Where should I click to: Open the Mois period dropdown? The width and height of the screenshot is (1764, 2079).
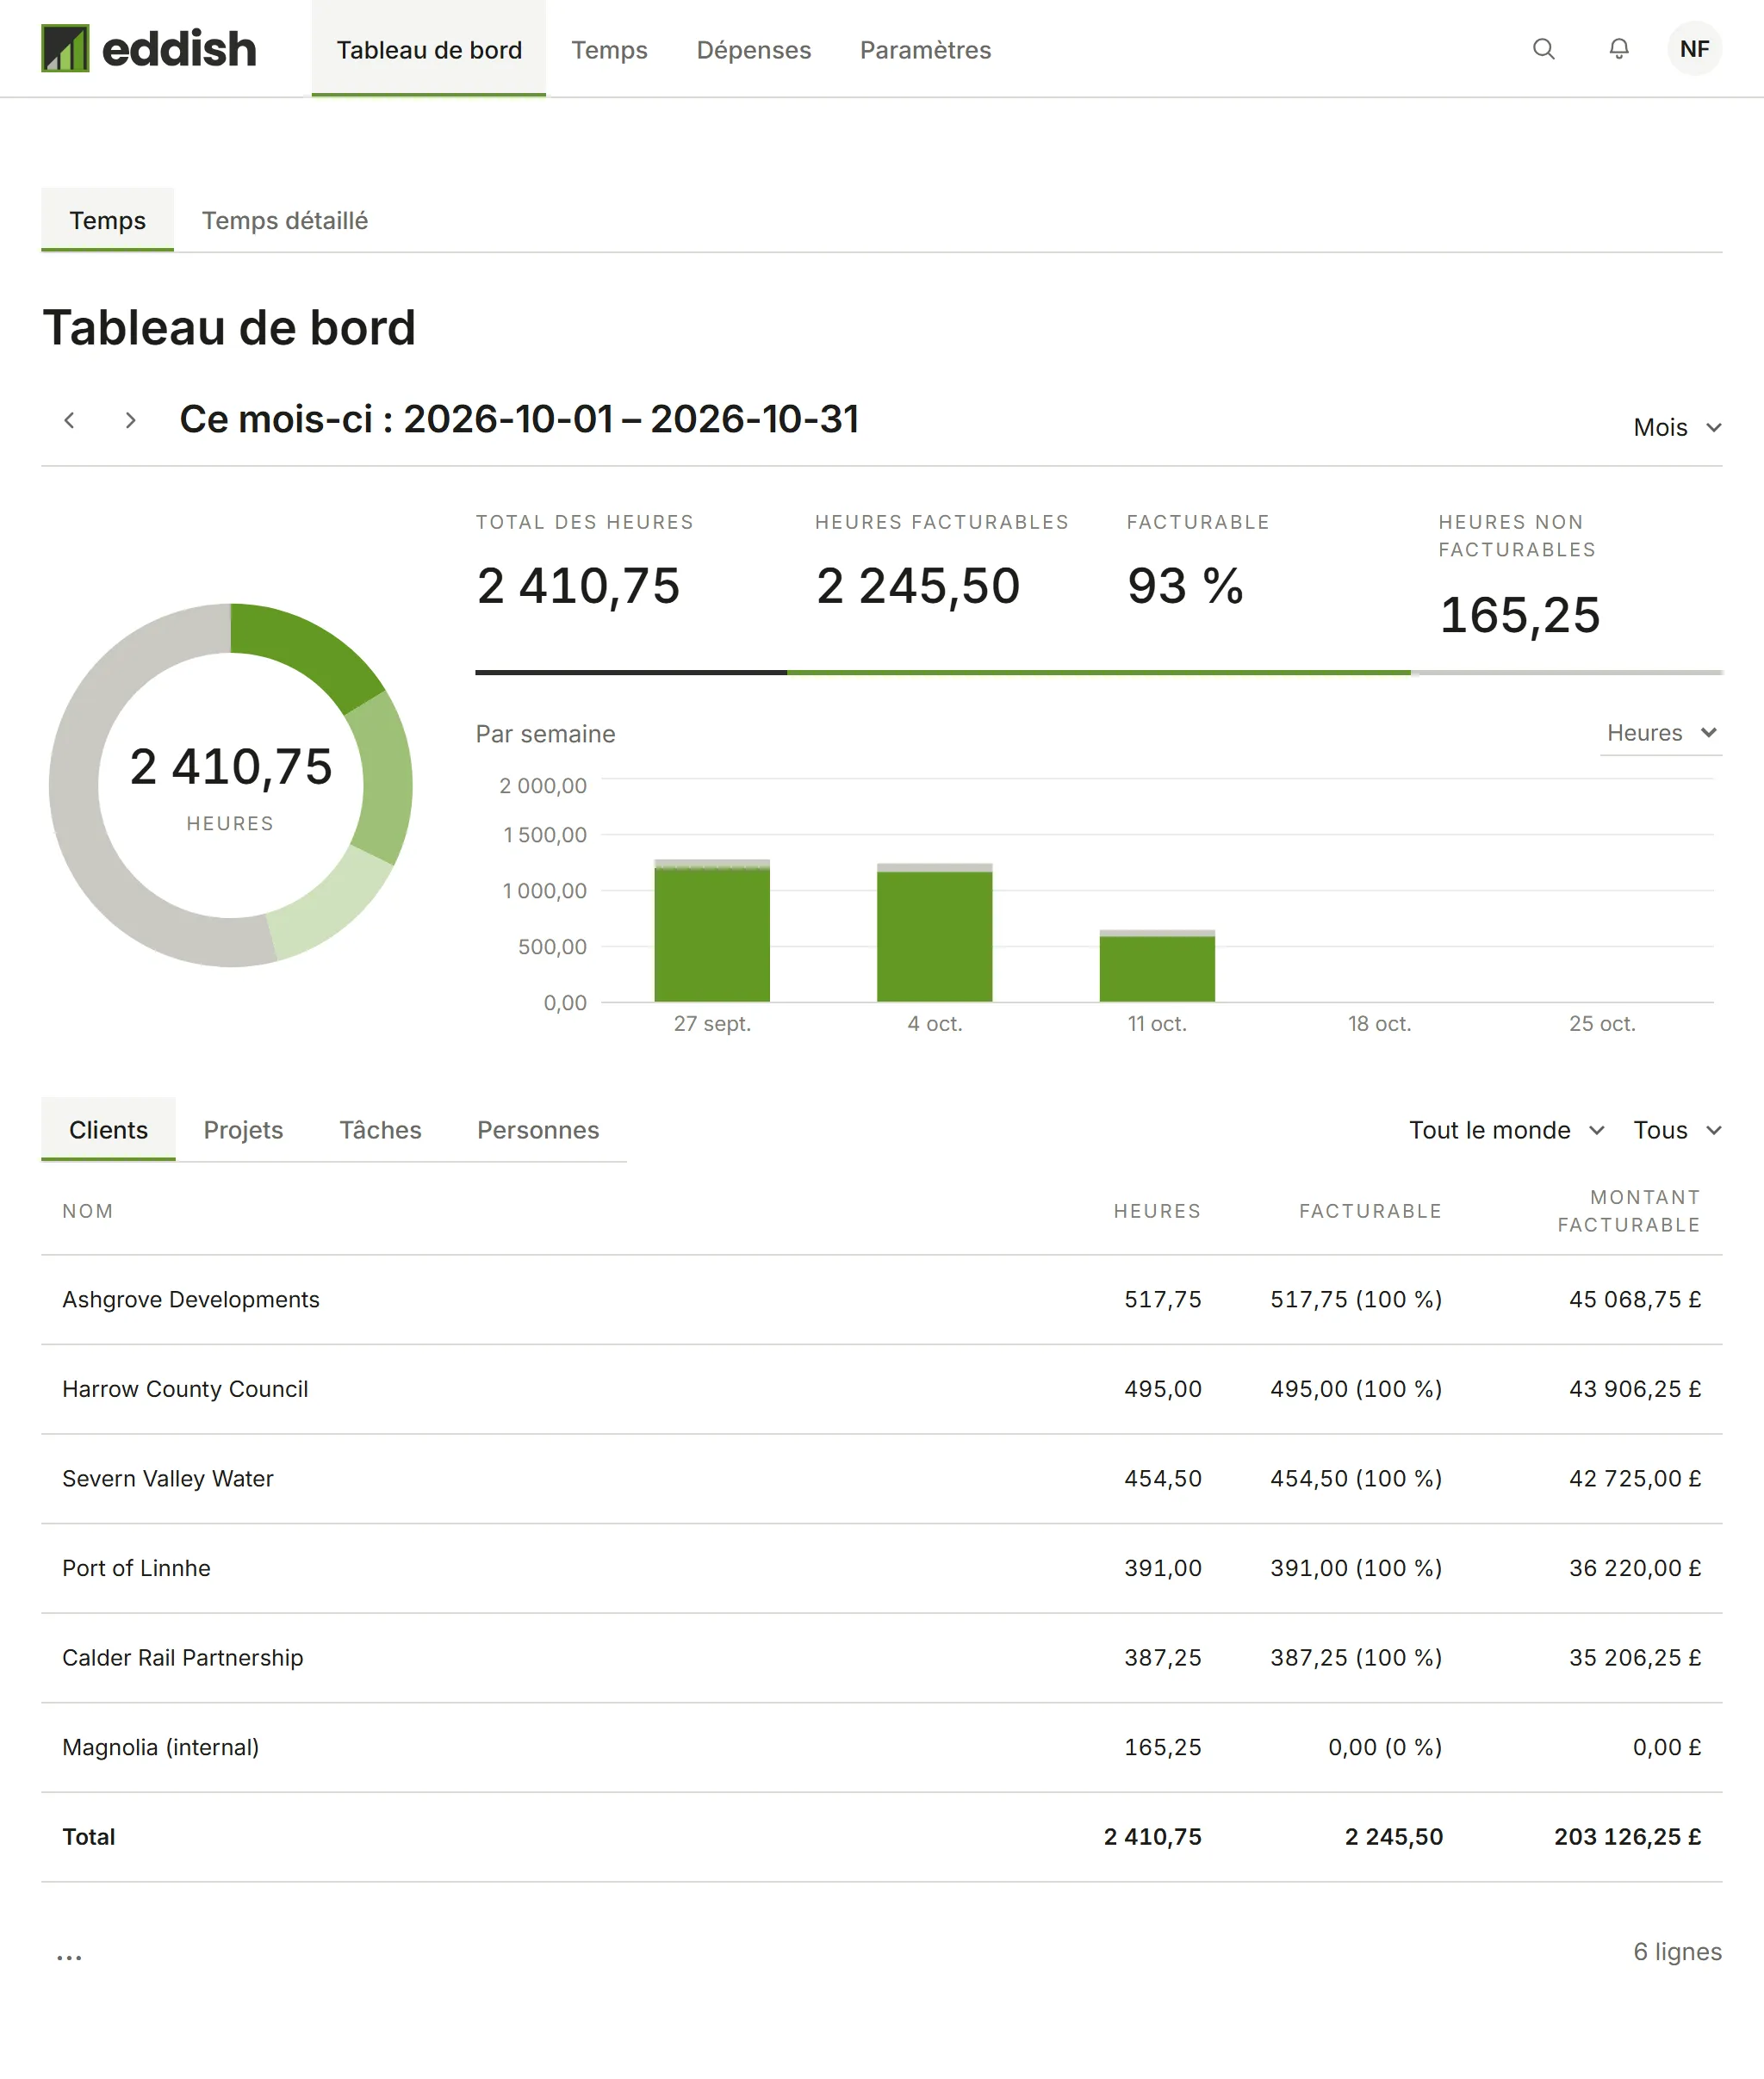click(1677, 427)
